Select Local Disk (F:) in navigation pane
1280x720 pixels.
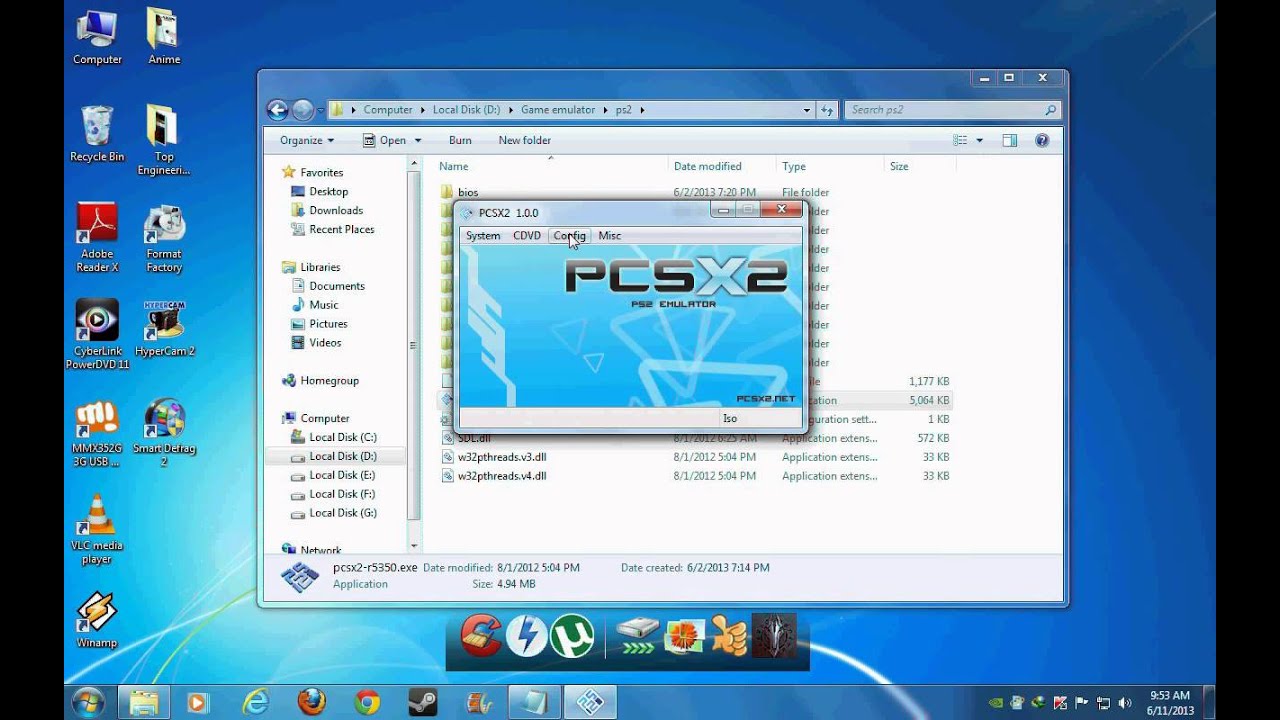342,494
